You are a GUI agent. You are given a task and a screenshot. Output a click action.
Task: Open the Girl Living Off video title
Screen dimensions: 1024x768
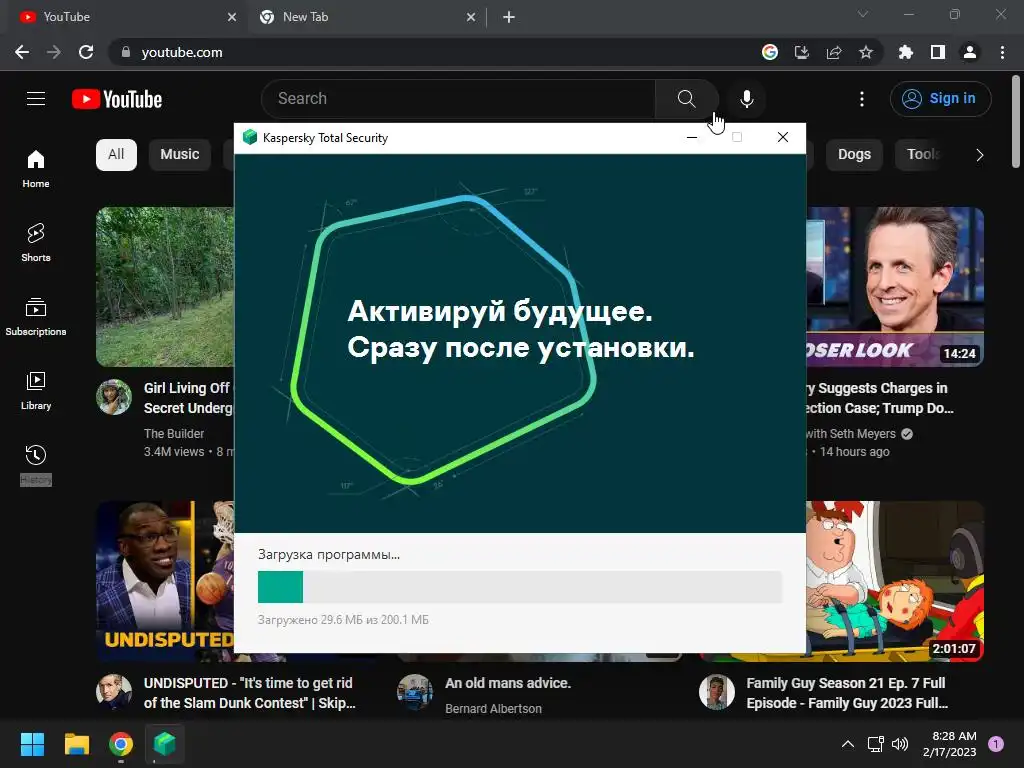tap(188, 398)
